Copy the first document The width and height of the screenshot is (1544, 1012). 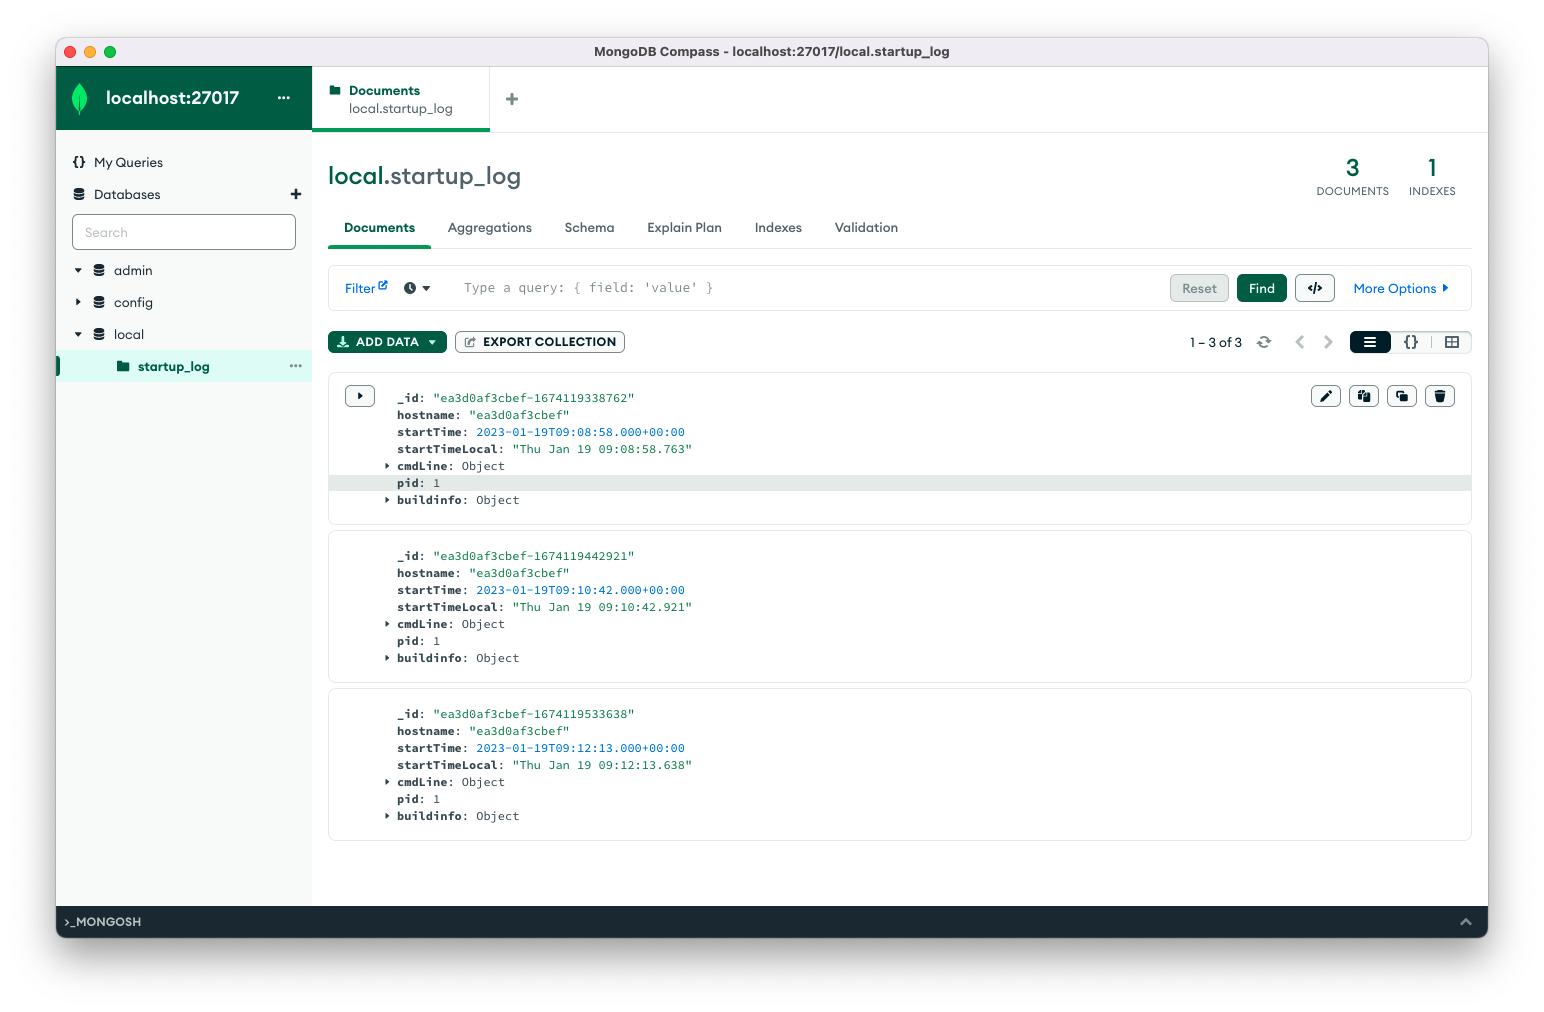[1364, 396]
